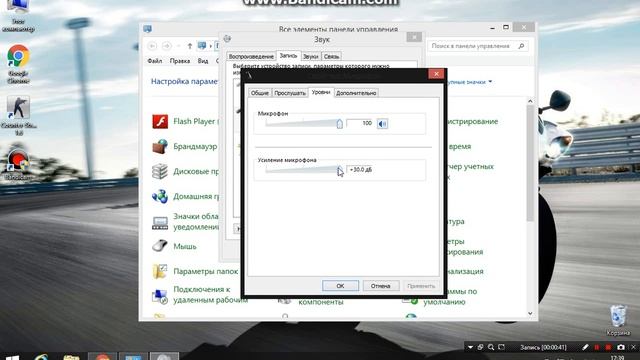Open the Домашняя группа icon
This screenshot has height=360, width=640.
160,196
